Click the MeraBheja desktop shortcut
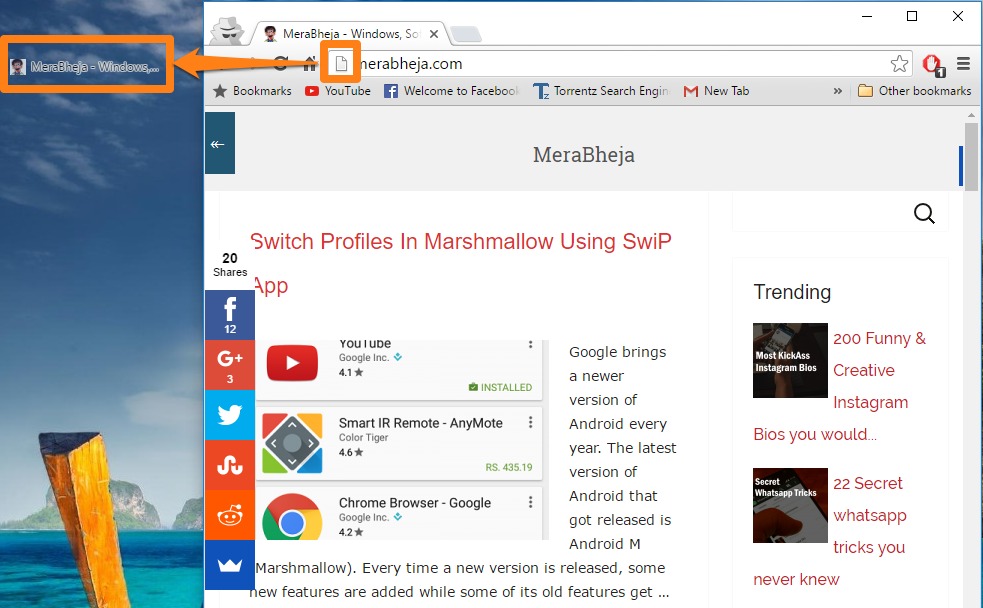The image size is (983, 608). [x=87, y=66]
